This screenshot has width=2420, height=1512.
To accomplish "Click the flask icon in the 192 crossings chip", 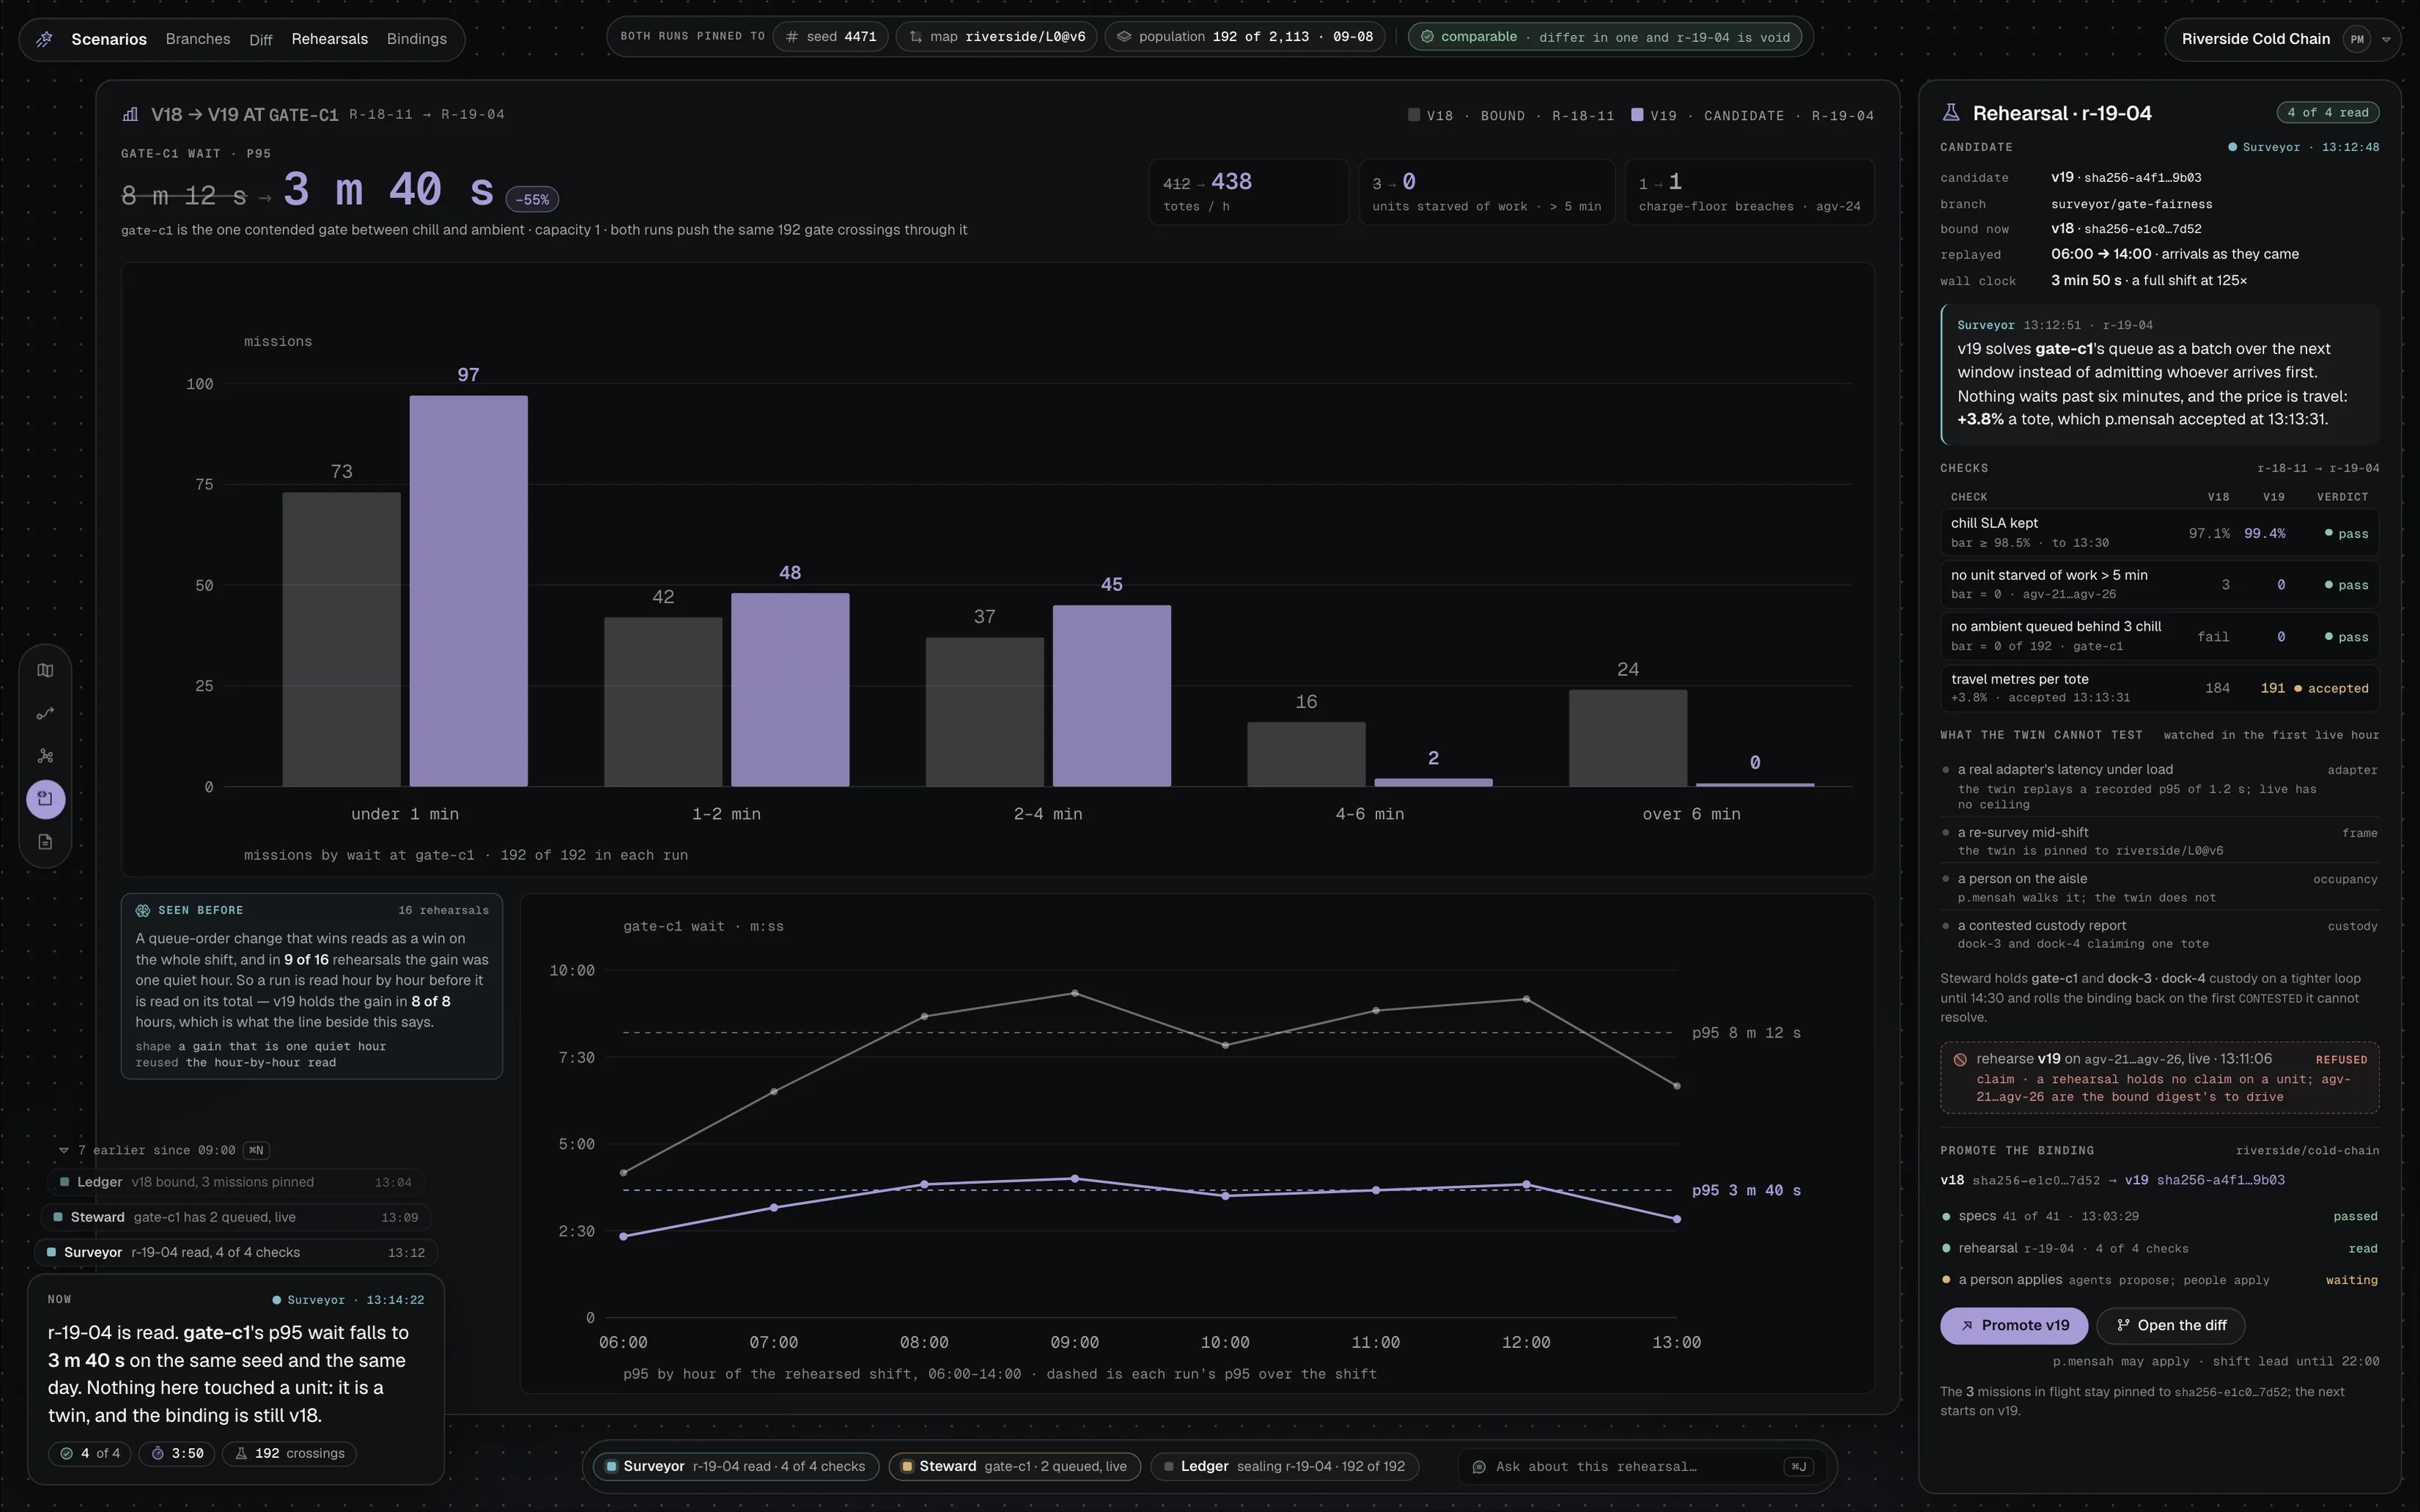I will (241, 1454).
